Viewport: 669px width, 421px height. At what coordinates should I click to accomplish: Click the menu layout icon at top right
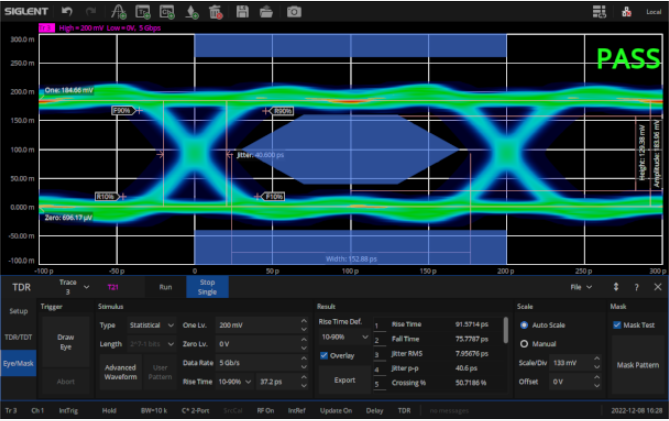[599, 12]
